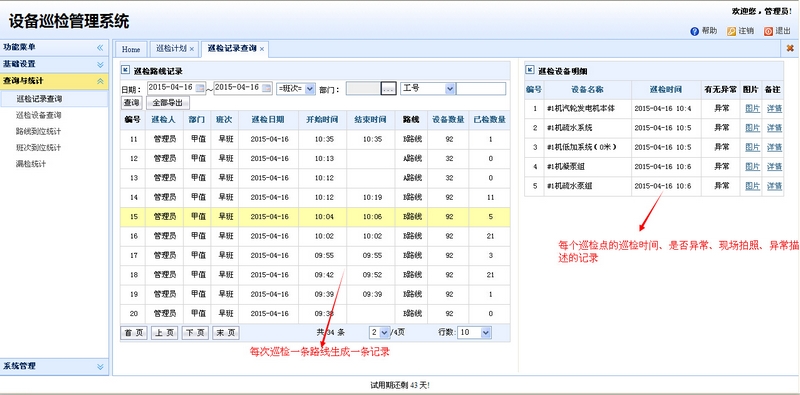The image size is (800, 395).
Task: Click the text field beside 工号
Action: coord(481,89)
